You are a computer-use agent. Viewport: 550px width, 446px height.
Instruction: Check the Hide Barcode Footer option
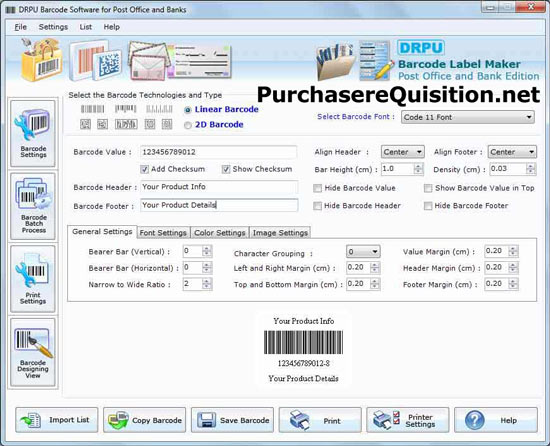(428, 206)
